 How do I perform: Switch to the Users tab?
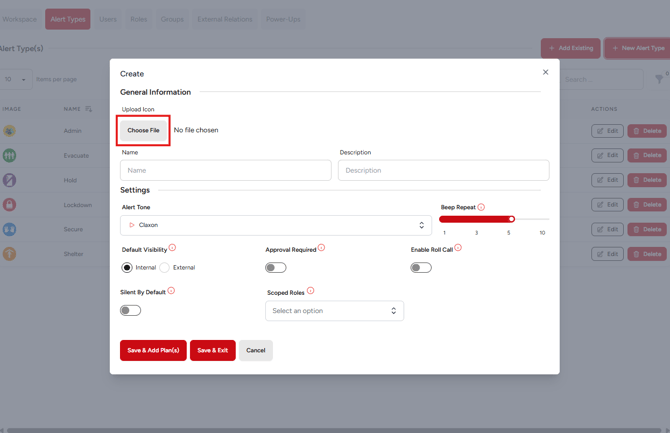(x=107, y=19)
